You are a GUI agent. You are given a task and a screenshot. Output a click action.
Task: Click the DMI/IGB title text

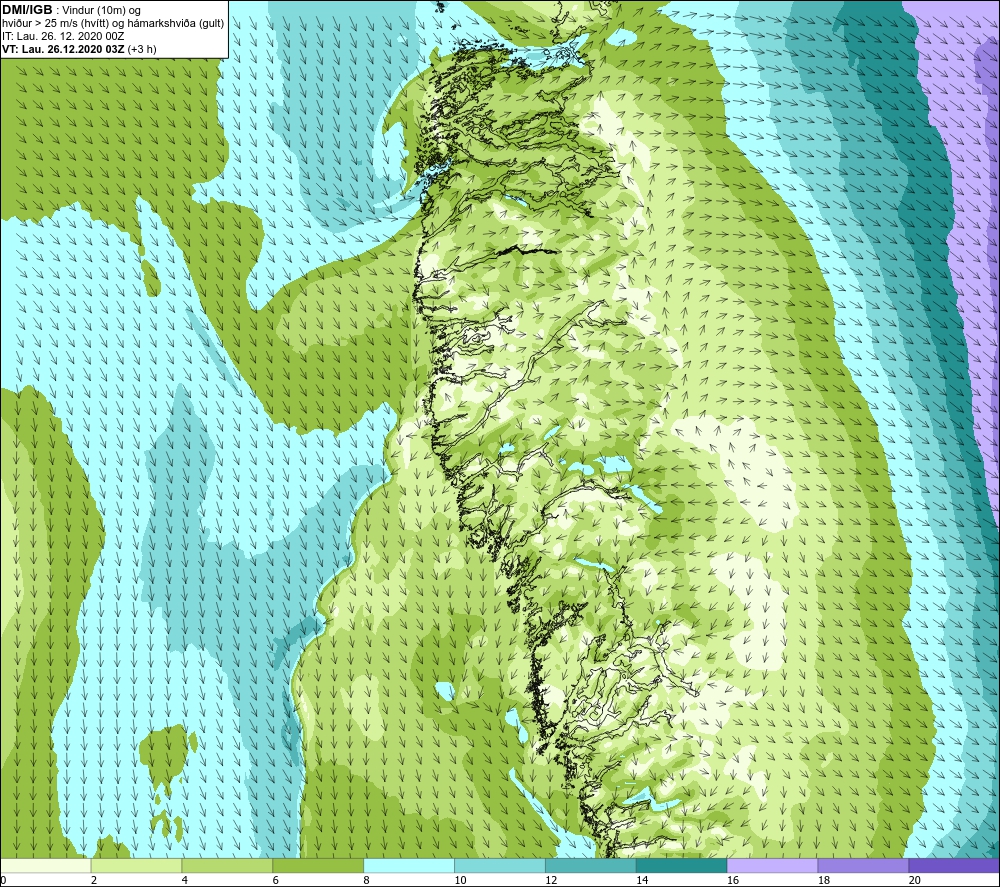pyautogui.click(x=27, y=10)
